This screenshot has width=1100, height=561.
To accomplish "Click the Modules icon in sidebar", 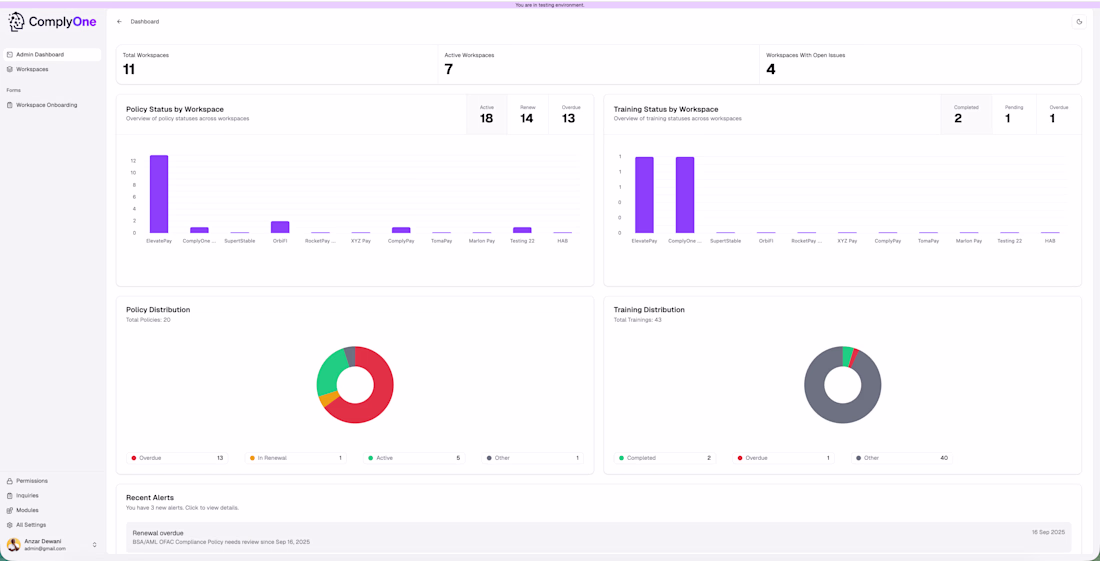I will [9, 511].
